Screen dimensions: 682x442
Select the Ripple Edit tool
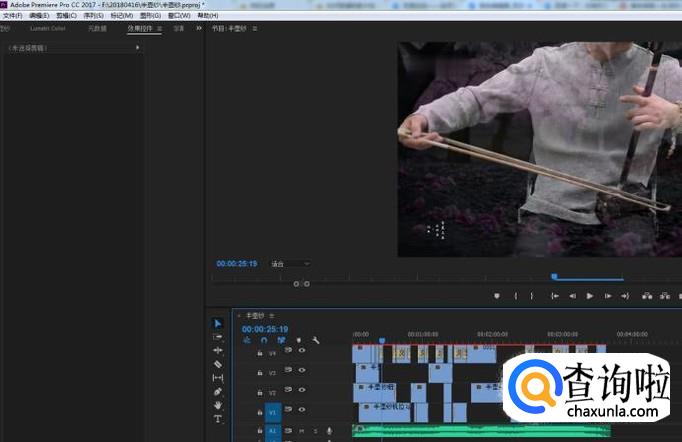click(218, 337)
